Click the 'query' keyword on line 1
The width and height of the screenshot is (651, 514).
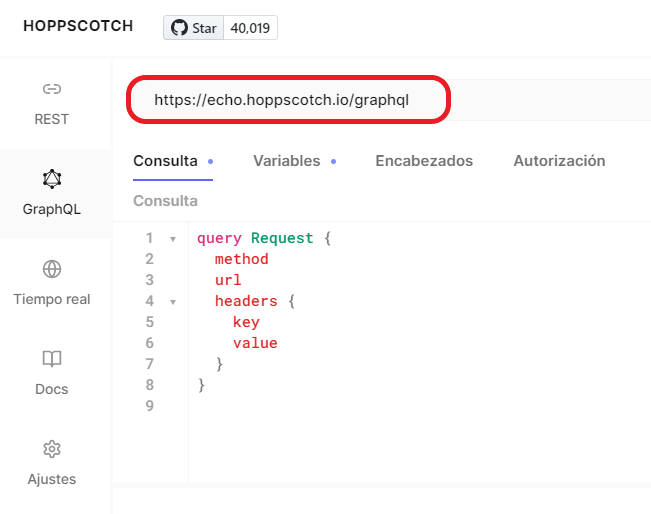tap(219, 238)
